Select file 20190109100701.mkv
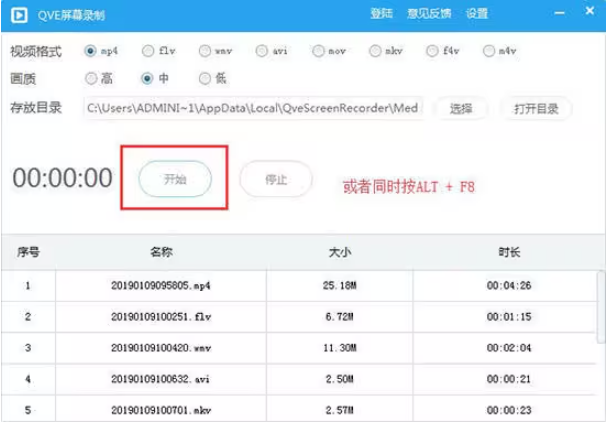 click(x=161, y=410)
